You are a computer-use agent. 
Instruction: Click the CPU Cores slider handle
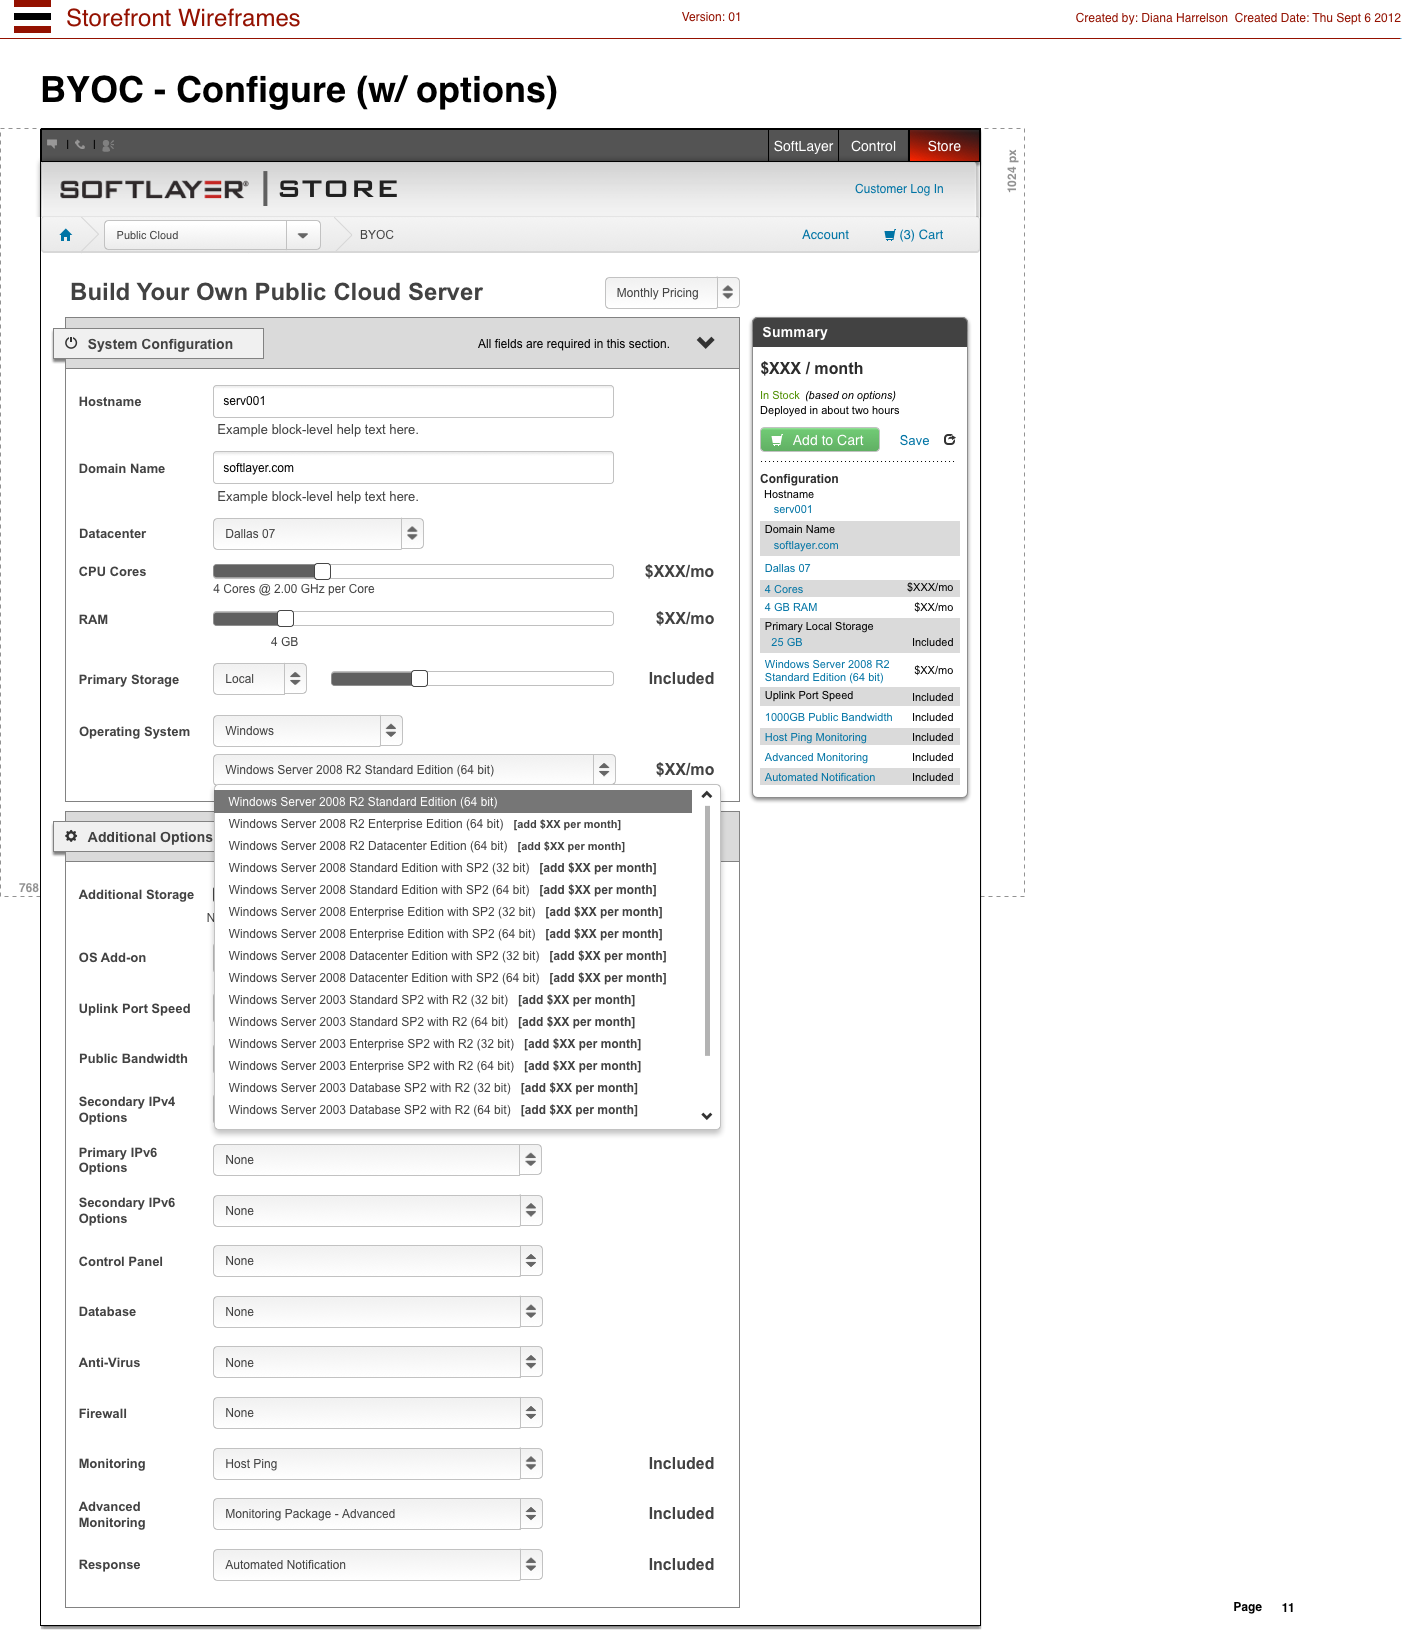322,571
